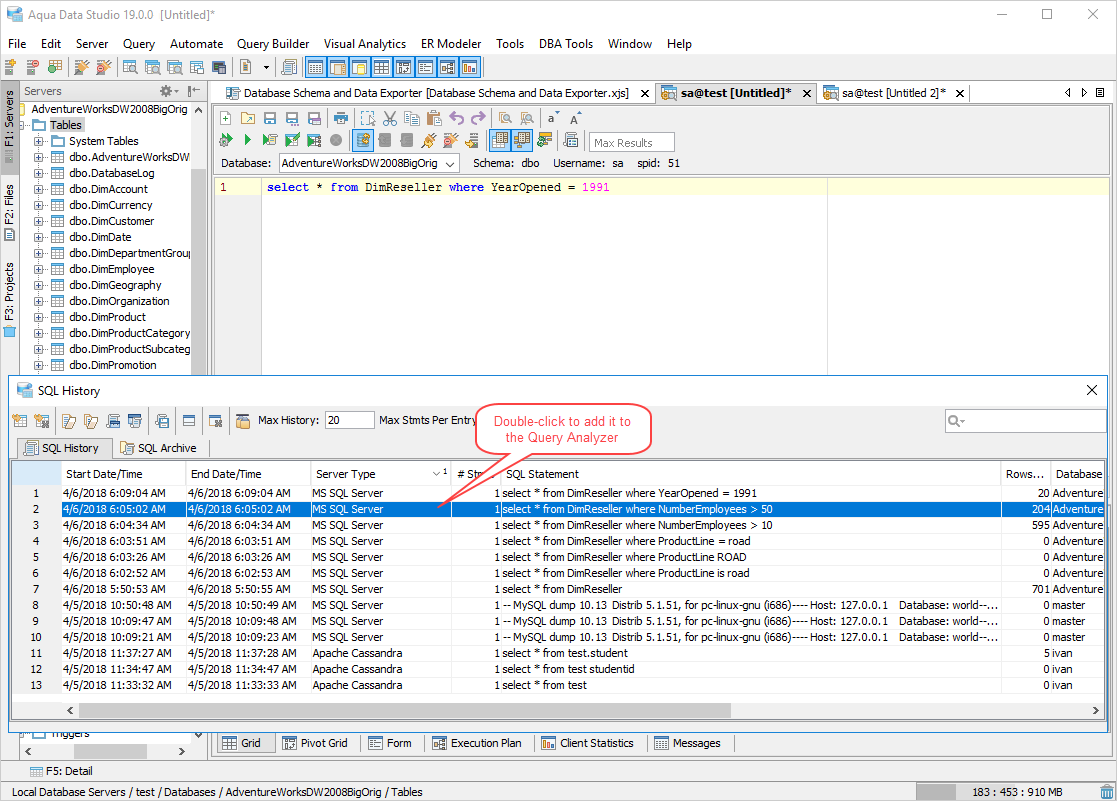
Task: Click the open file folder icon
Action: [x=247, y=118]
